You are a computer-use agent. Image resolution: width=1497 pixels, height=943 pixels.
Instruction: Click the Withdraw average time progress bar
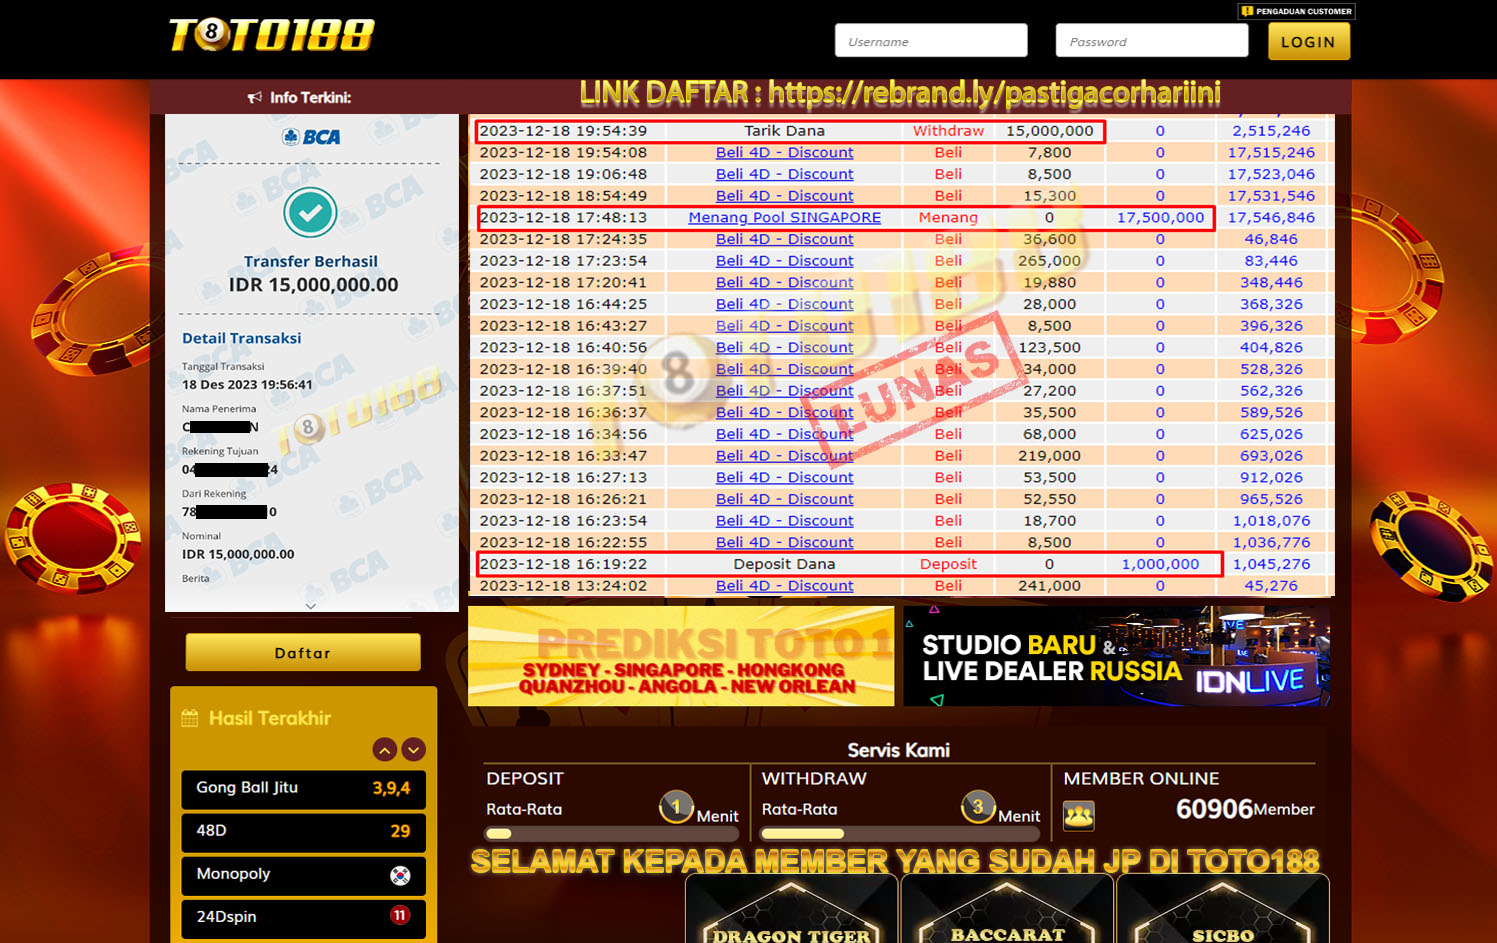click(900, 833)
